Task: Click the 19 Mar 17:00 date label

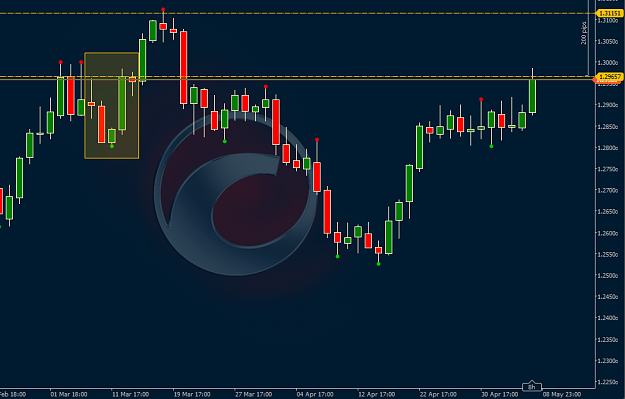Action: pos(192,395)
